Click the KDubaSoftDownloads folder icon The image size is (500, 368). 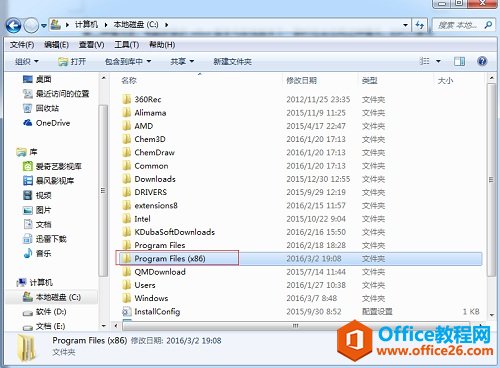click(127, 232)
